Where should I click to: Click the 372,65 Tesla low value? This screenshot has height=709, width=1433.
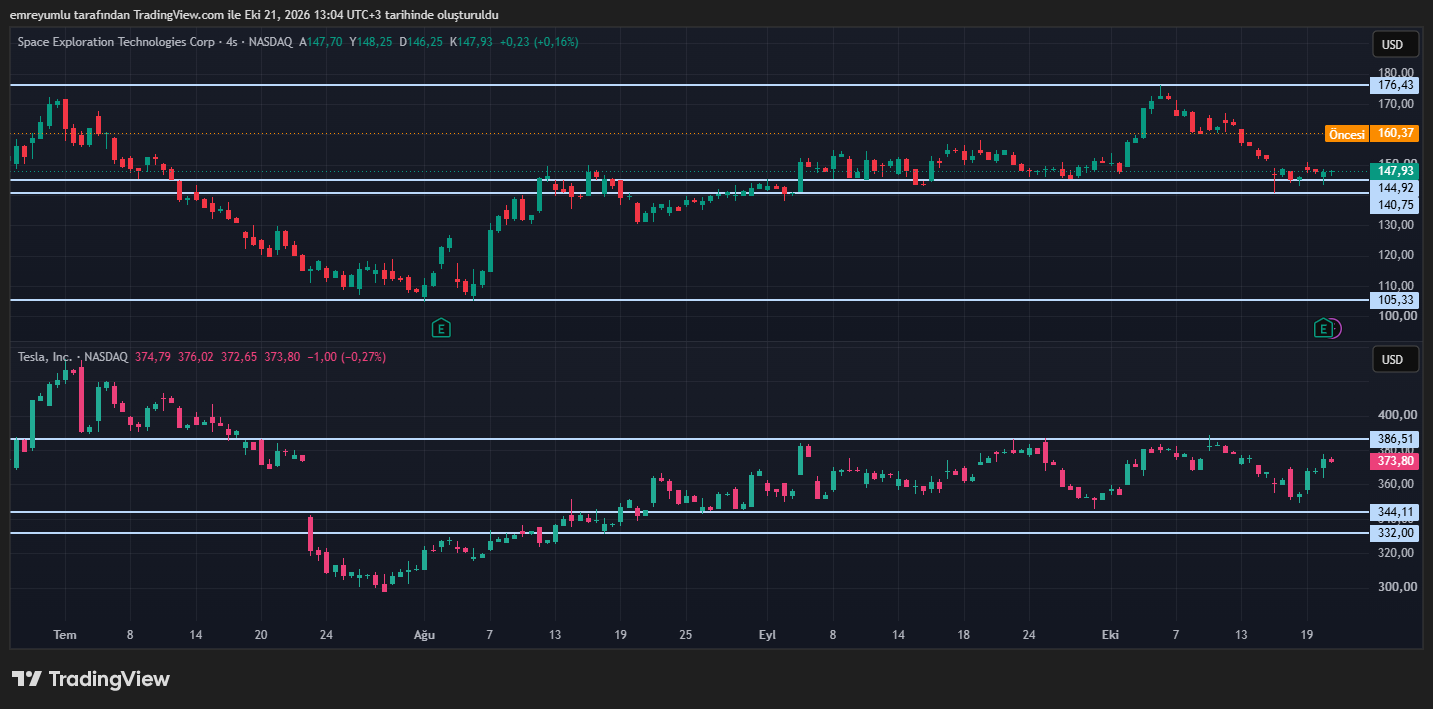(240, 357)
